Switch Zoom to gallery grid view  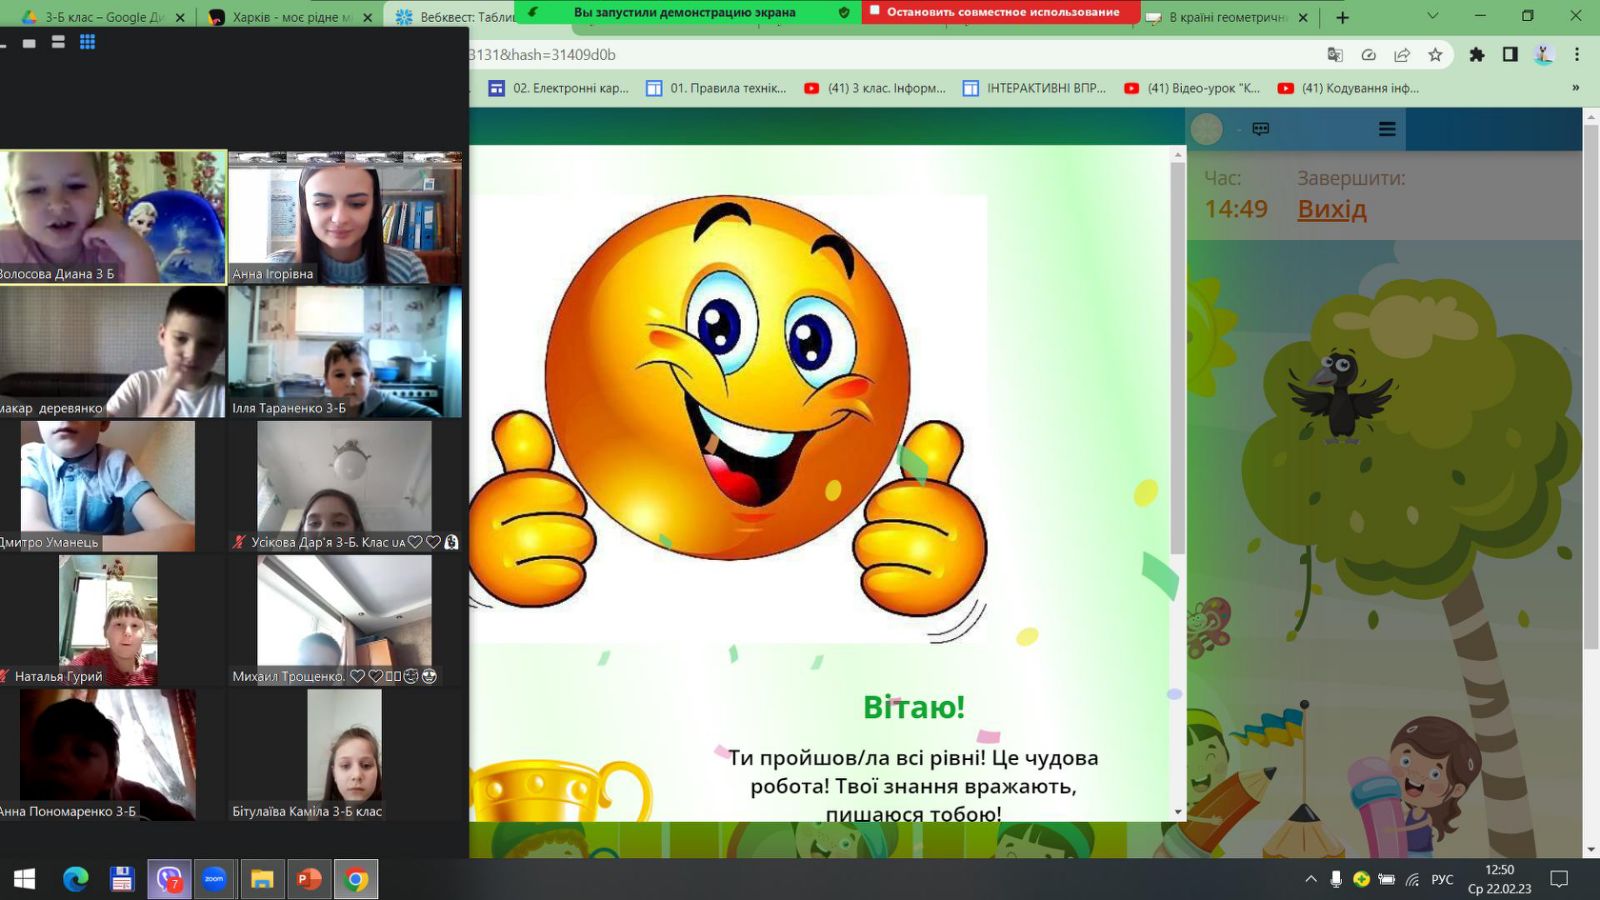pos(87,42)
